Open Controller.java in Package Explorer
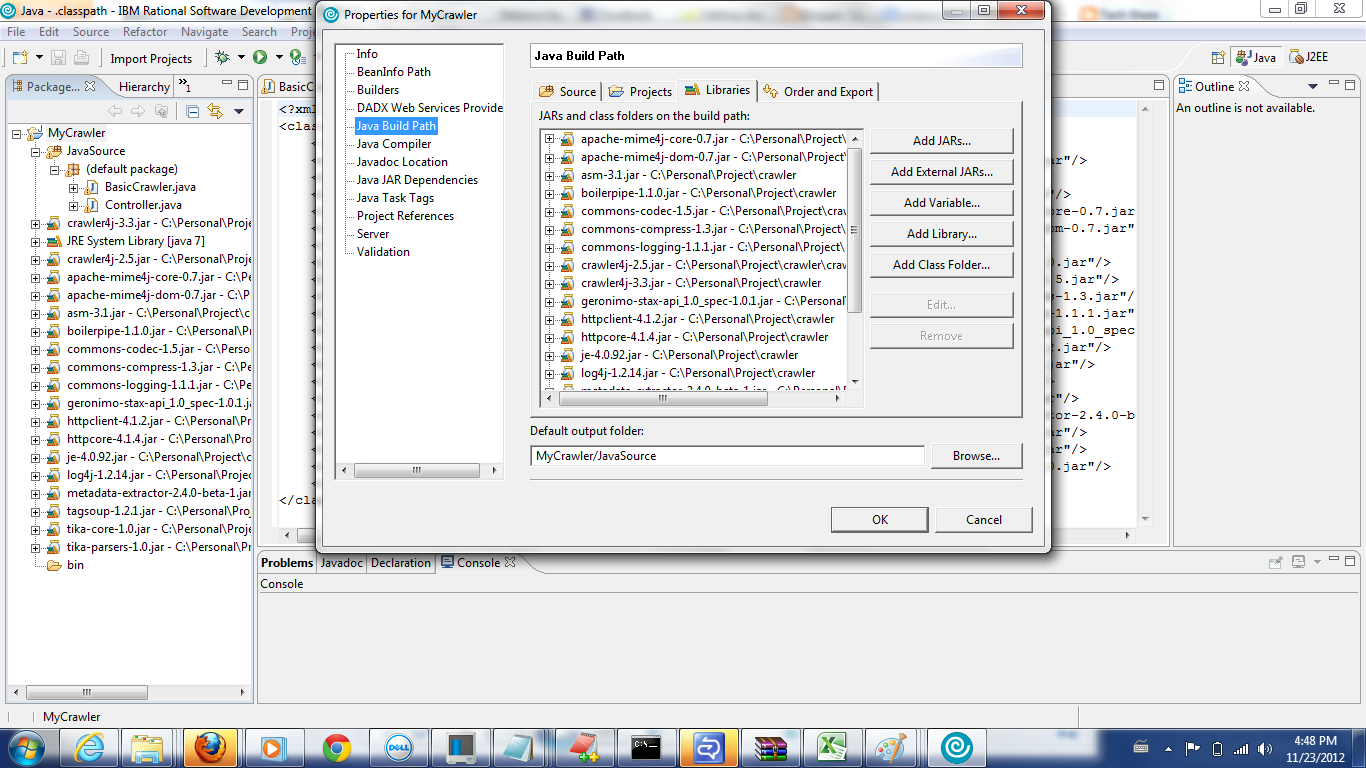This screenshot has width=1366, height=768. click(x=143, y=205)
